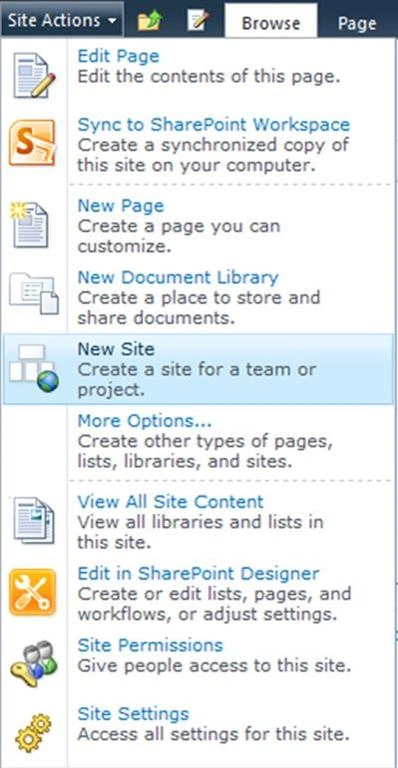The height and width of the screenshot is (768, 398).
Task: Click the View All Site Content documents icon
Action: coord(33,520)
